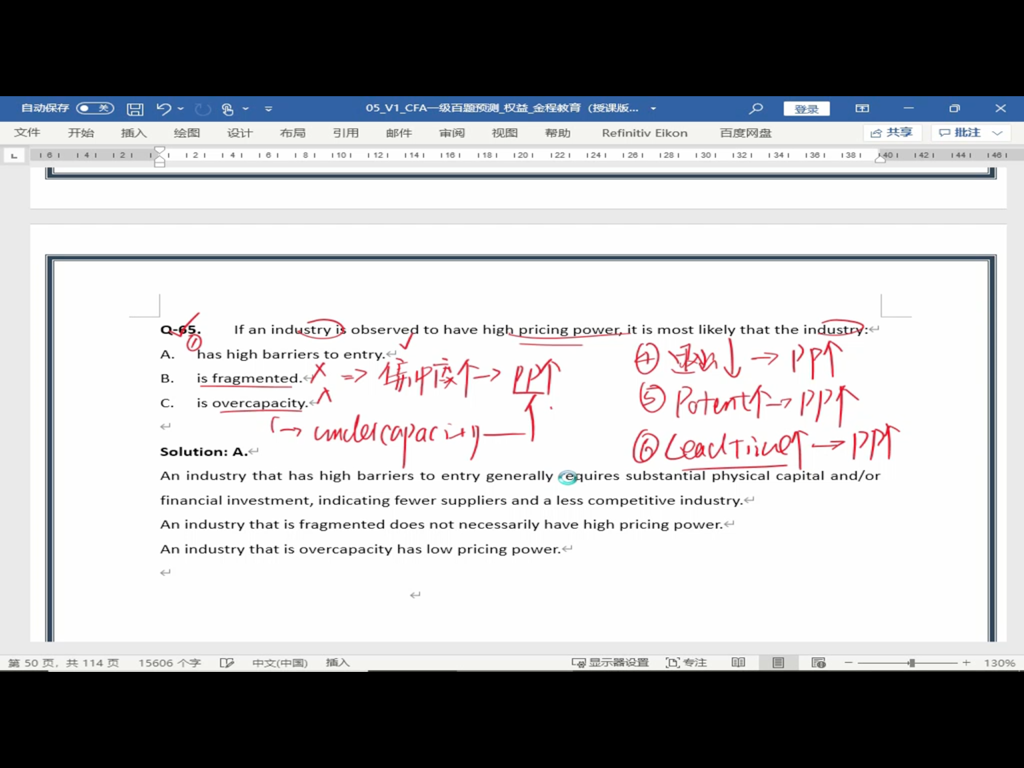Click the zoom in plus button
The image size is (1024, 768).
tap(966, 663)
